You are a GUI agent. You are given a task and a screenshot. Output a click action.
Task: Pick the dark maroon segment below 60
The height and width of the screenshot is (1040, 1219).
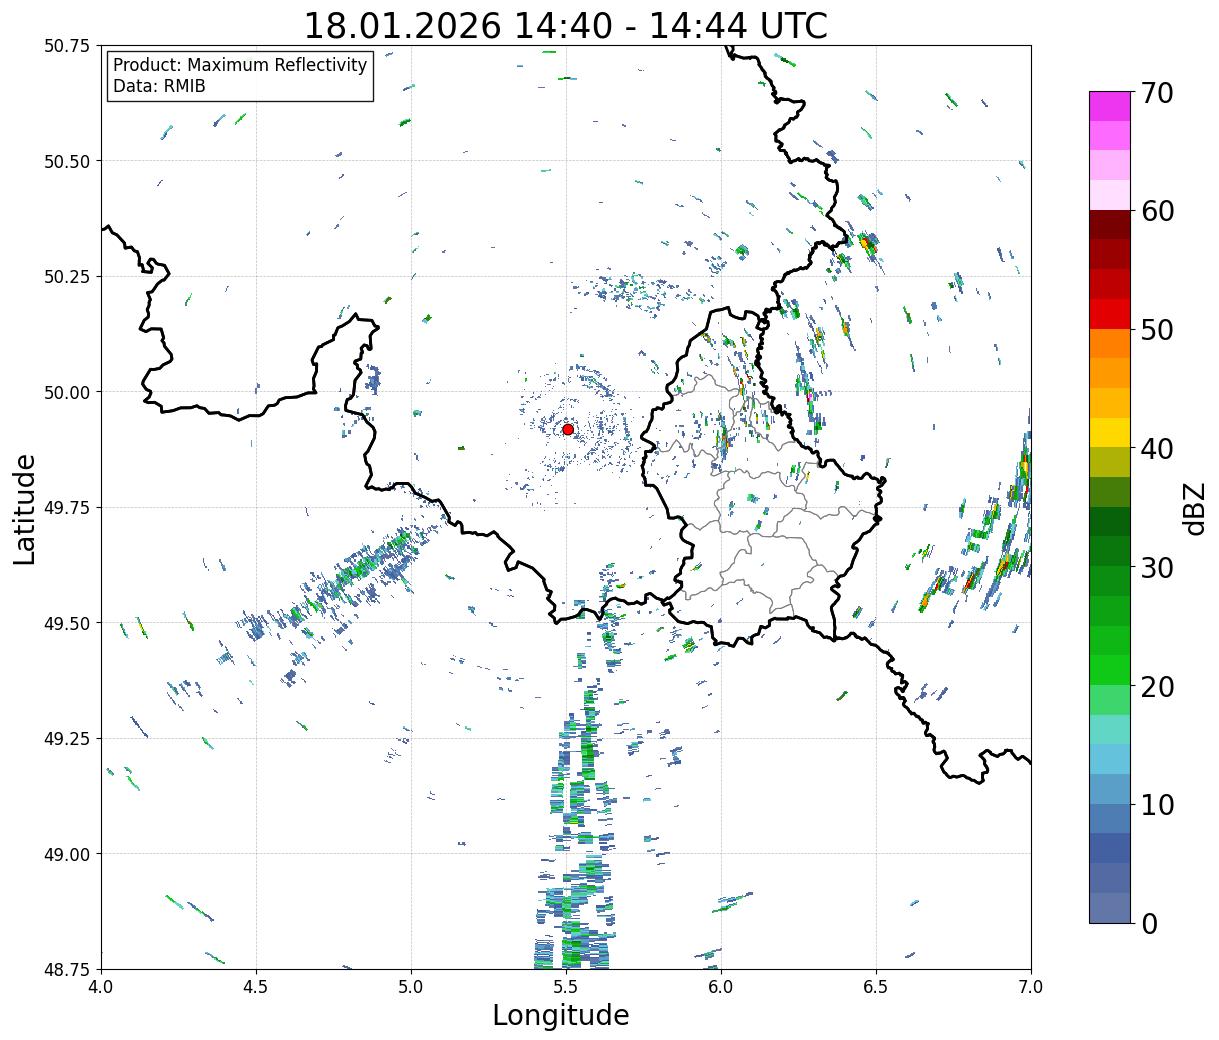pos(1109,224)
